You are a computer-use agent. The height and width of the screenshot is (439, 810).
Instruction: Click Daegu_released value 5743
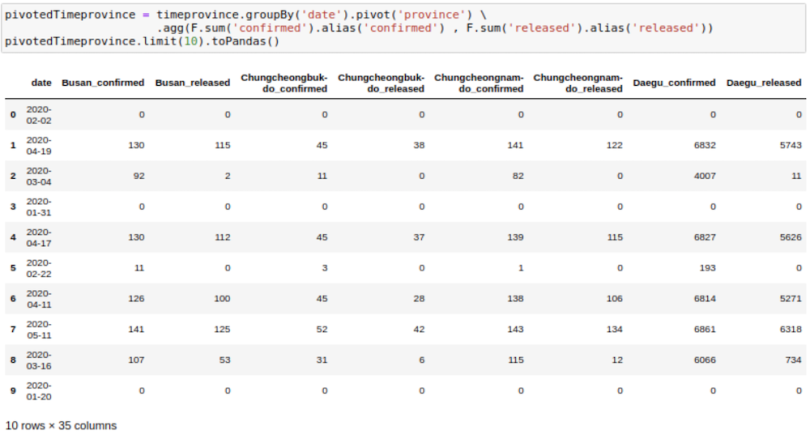pyautogui.click(x=790, y=145)
